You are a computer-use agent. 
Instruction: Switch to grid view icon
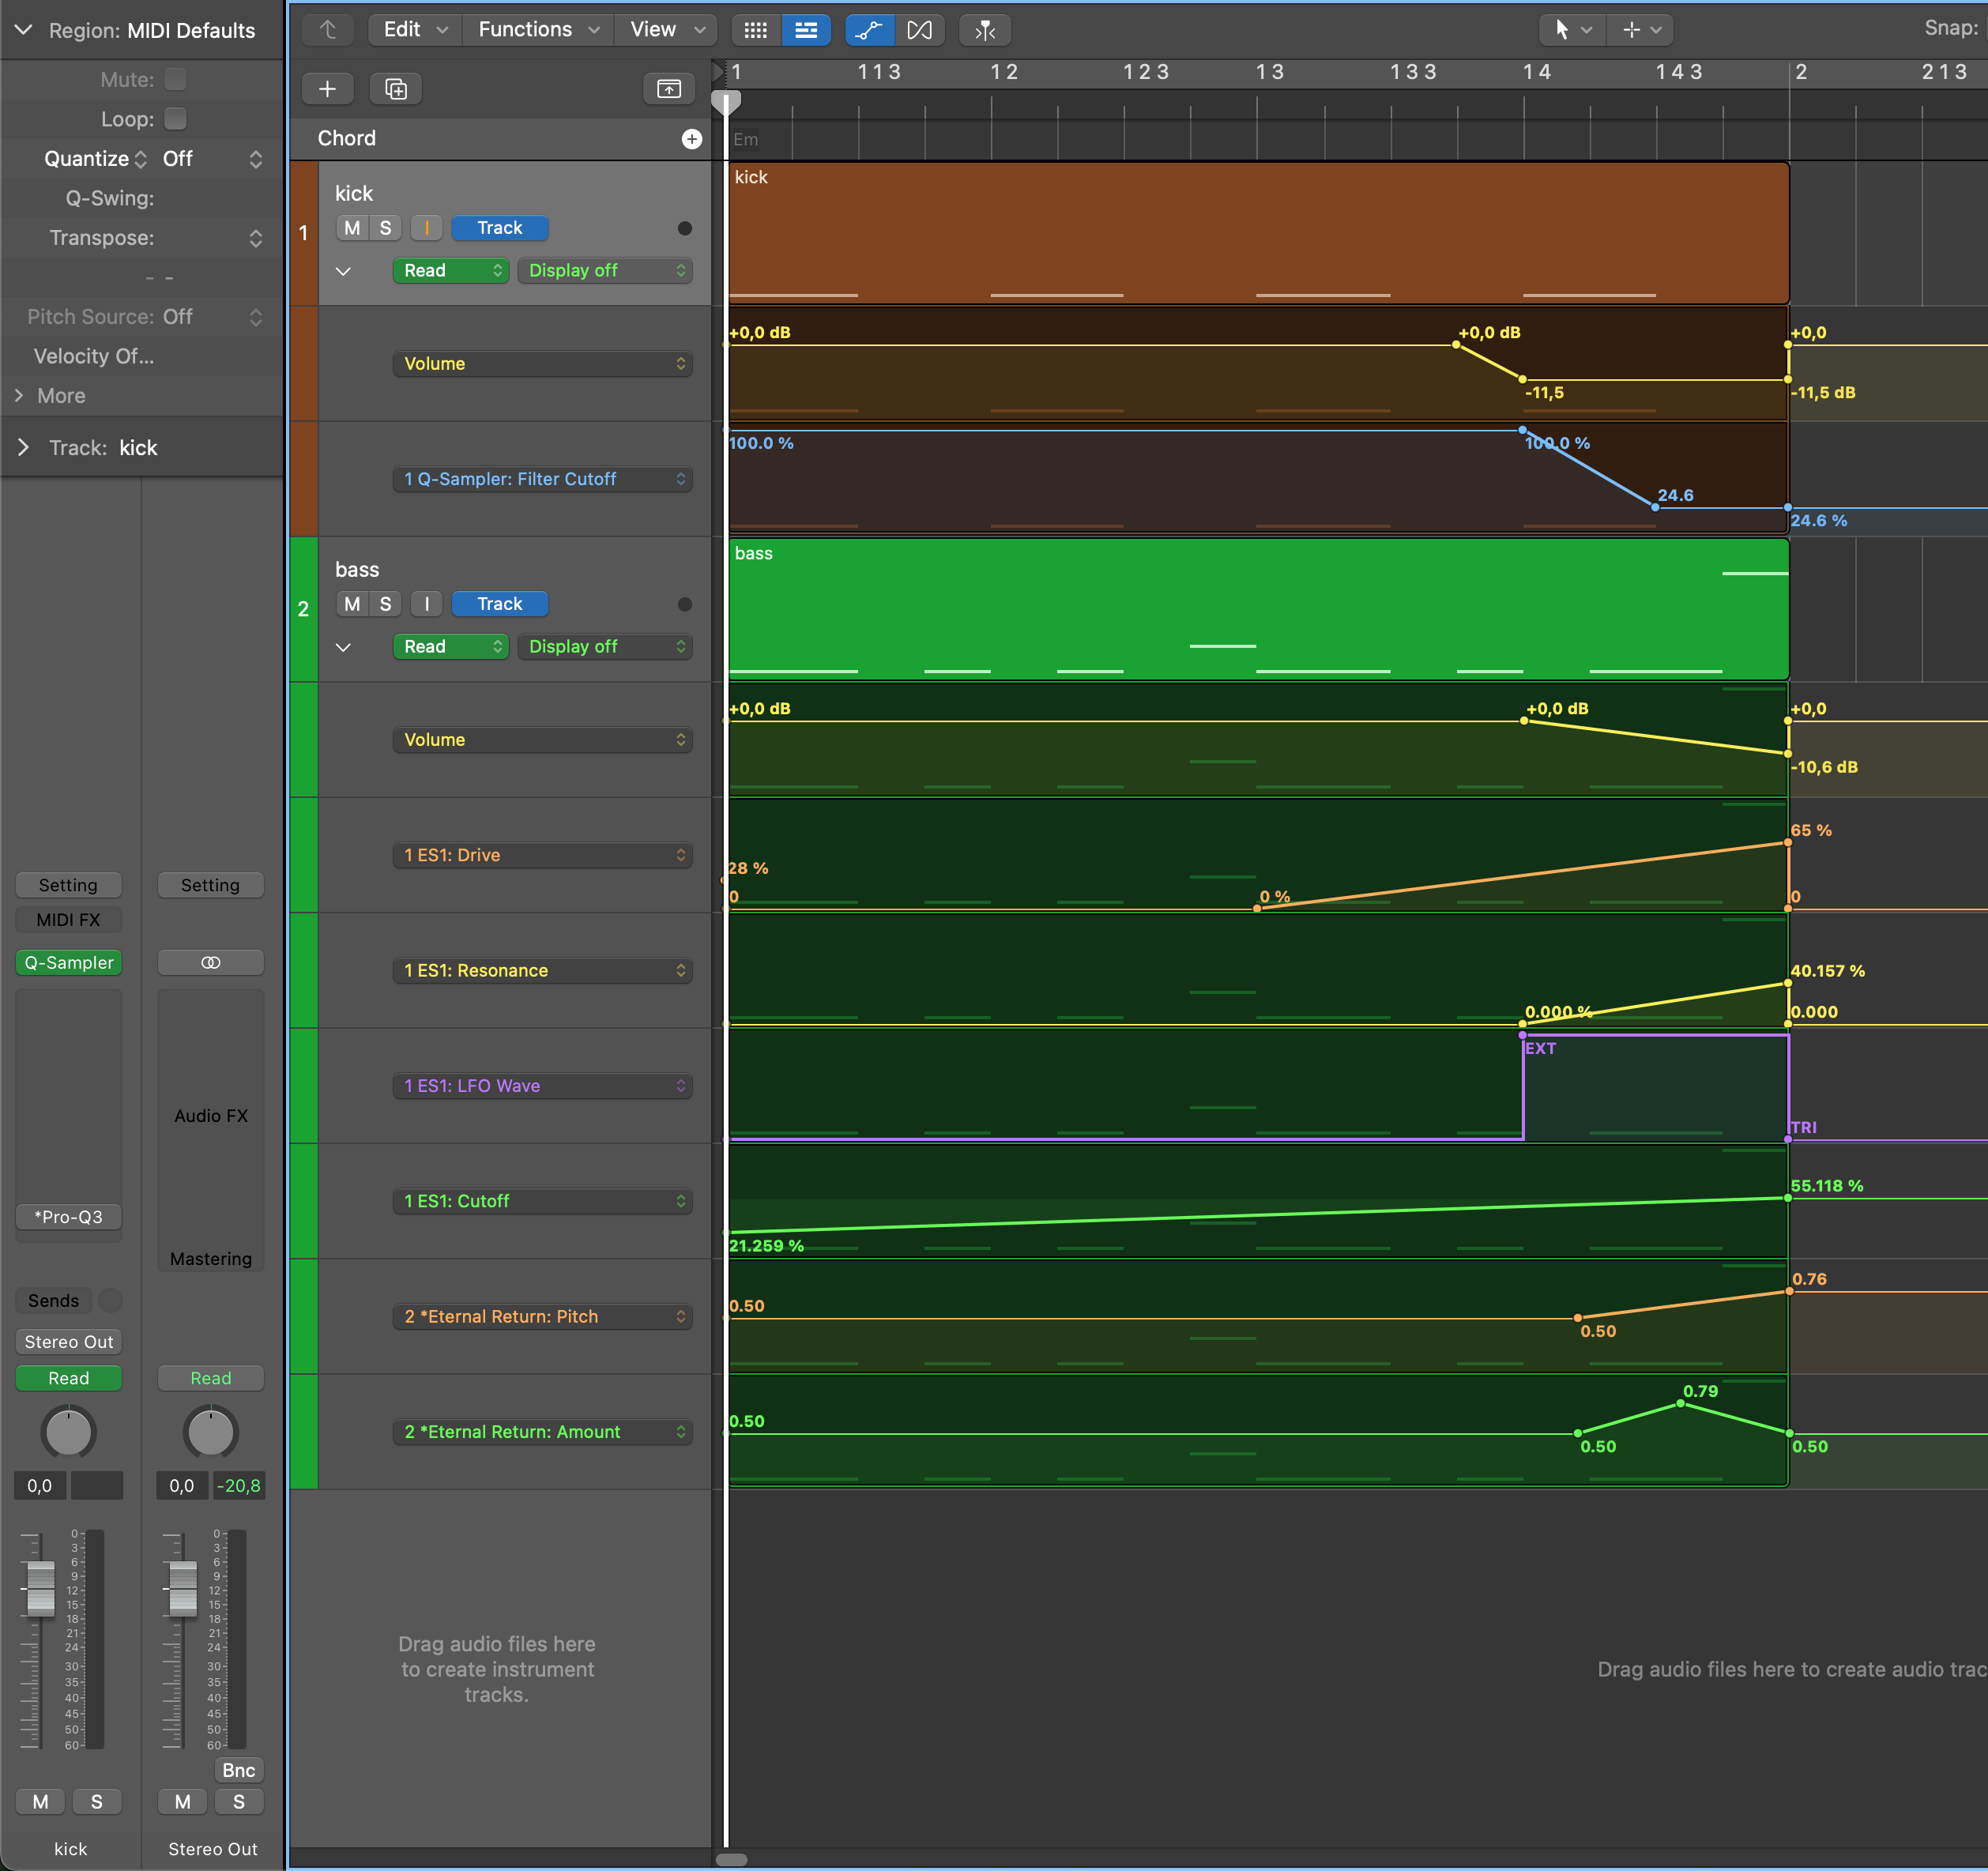click(x=756, y=30)
